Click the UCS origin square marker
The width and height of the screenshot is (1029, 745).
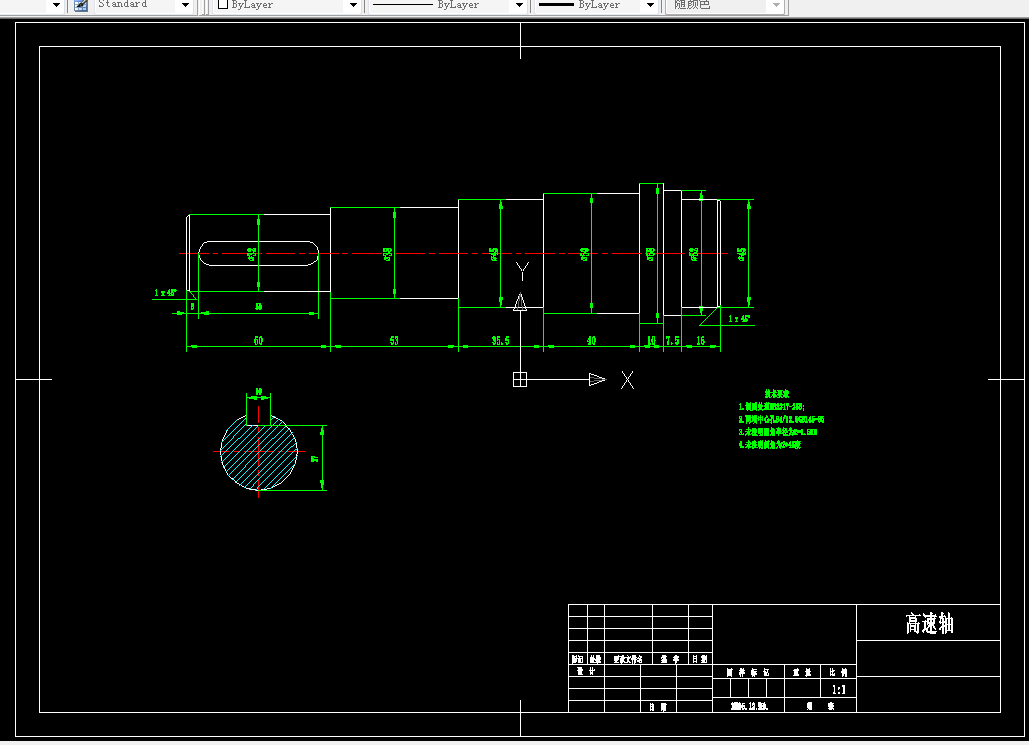[520, 379]
